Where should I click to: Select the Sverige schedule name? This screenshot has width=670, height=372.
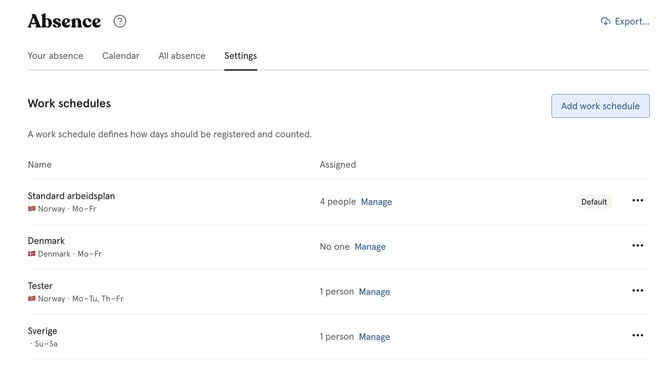tap(42, 331)
